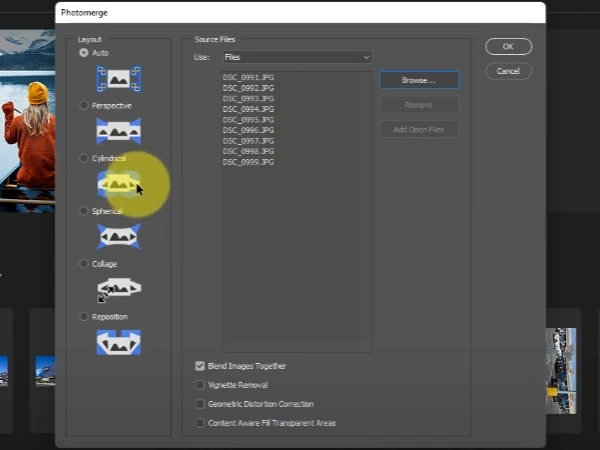This screenshot has height=450, width=600.
Task: Click the Spherical layout preview icon
Action: [x=119, y=237]
